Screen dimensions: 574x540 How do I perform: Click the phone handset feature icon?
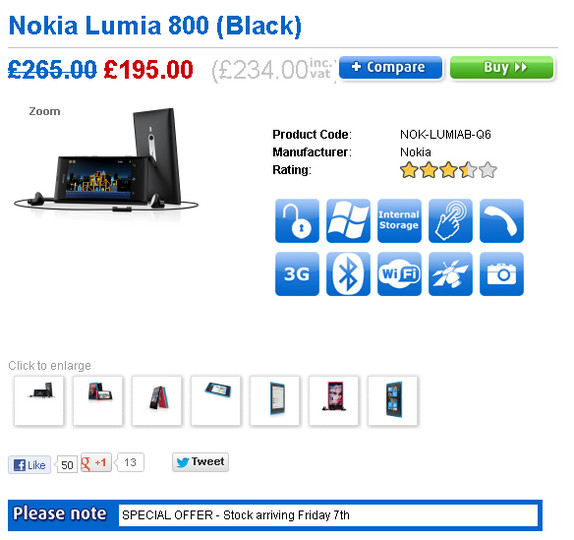coord(502,221)
